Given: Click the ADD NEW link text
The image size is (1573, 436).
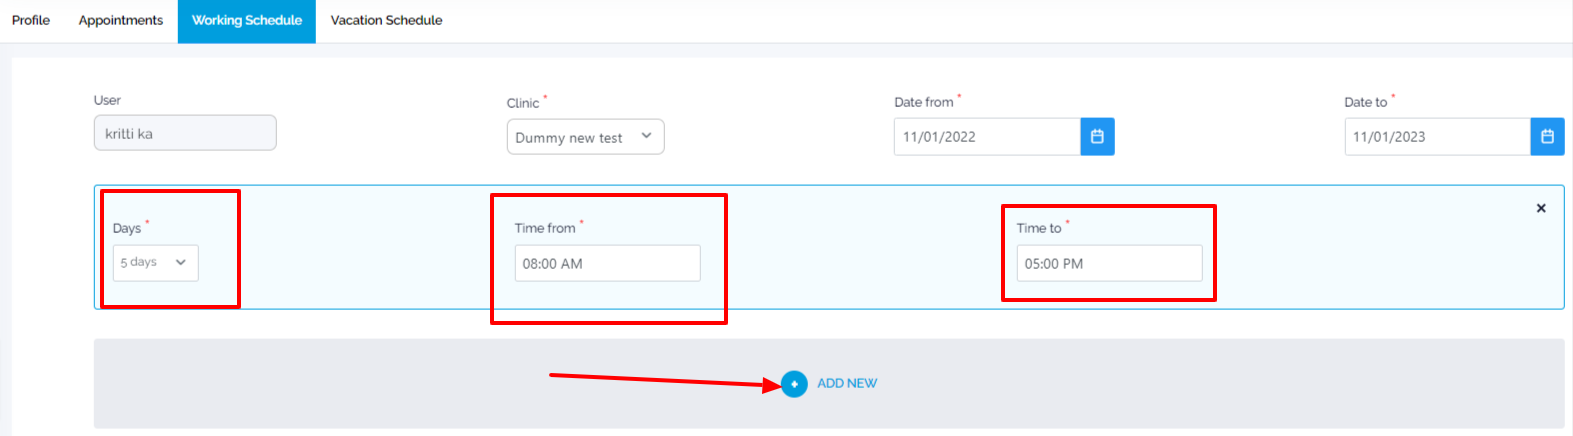Looking at the screenshot, I should [x=847, y=384].
